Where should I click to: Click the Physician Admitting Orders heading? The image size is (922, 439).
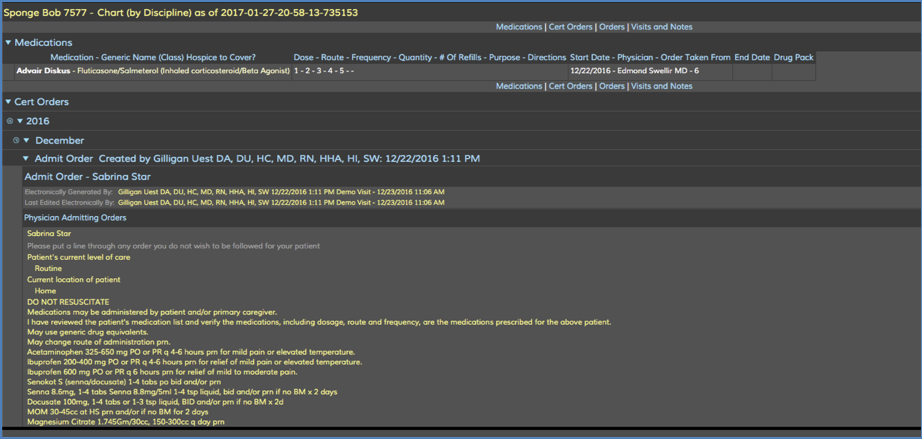pos(75,218)
